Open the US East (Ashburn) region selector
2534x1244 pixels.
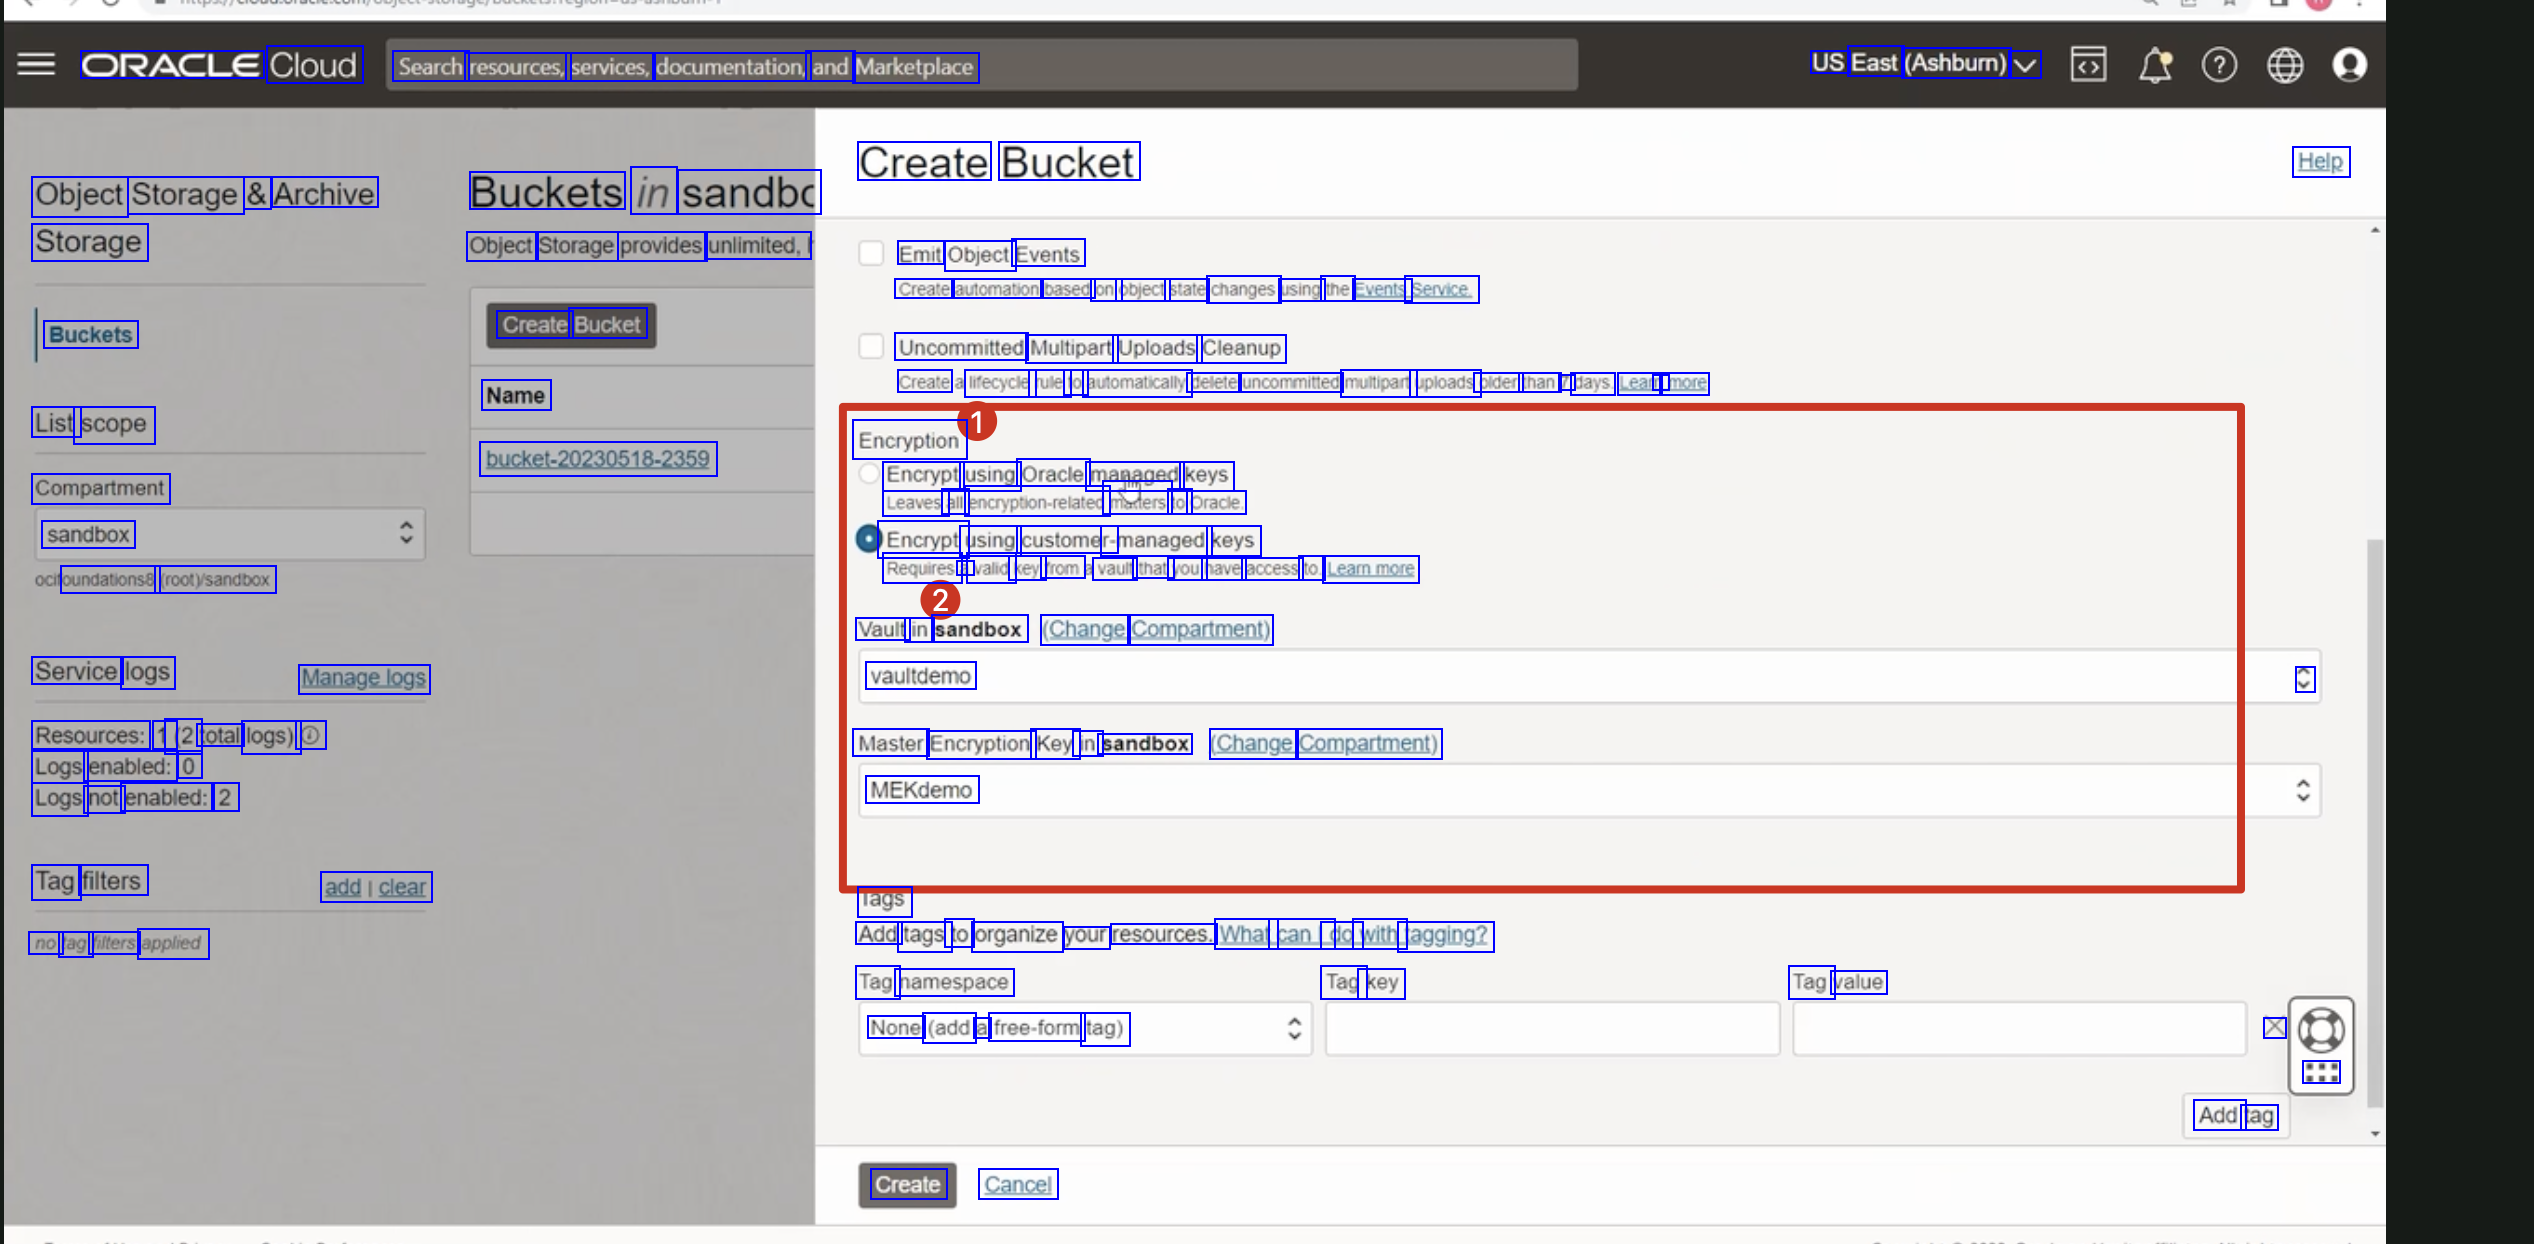pos(1924,64)
